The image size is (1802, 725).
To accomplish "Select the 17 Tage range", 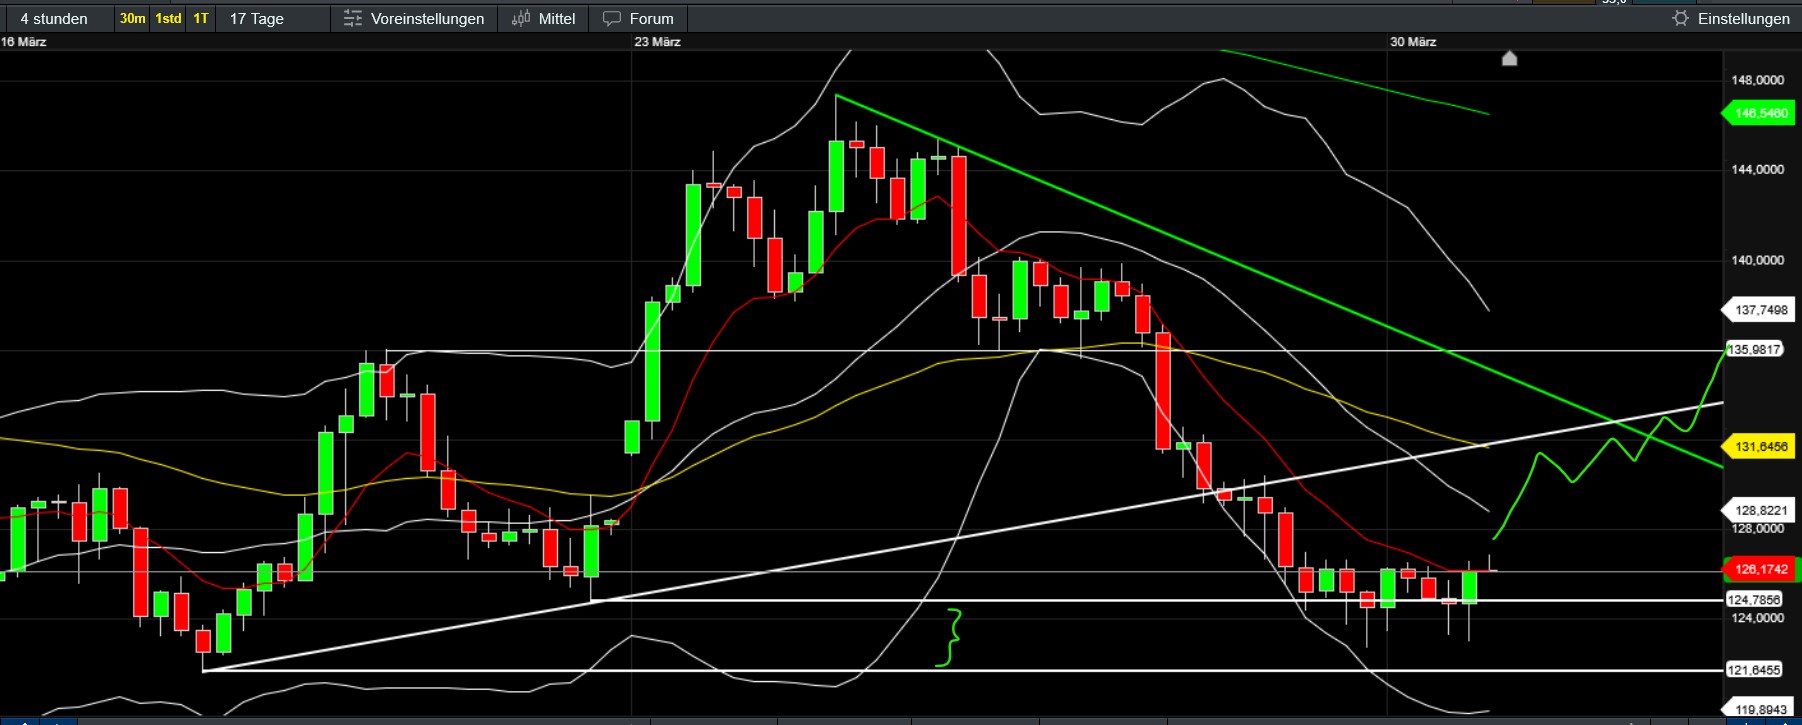I will pyautogui.click(x=257, y=19).
